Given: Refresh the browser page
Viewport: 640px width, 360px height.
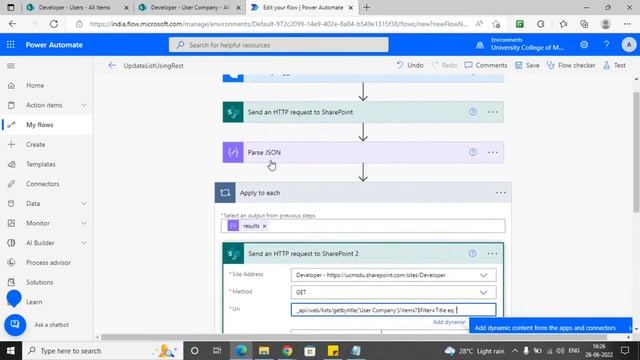Looking at the screenshot, I should (x=53, y=24).
